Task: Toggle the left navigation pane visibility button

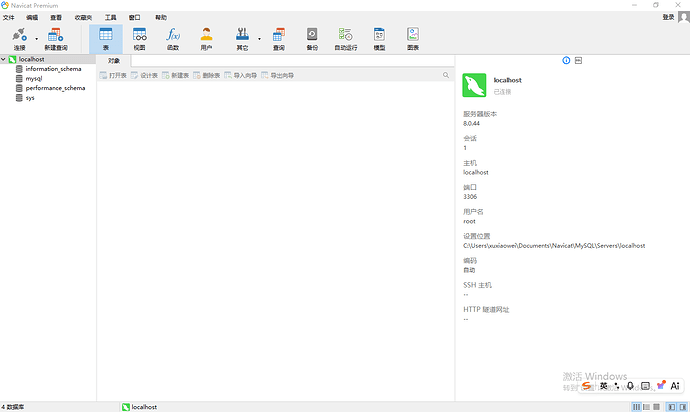Action: click(x=672, y=407)
